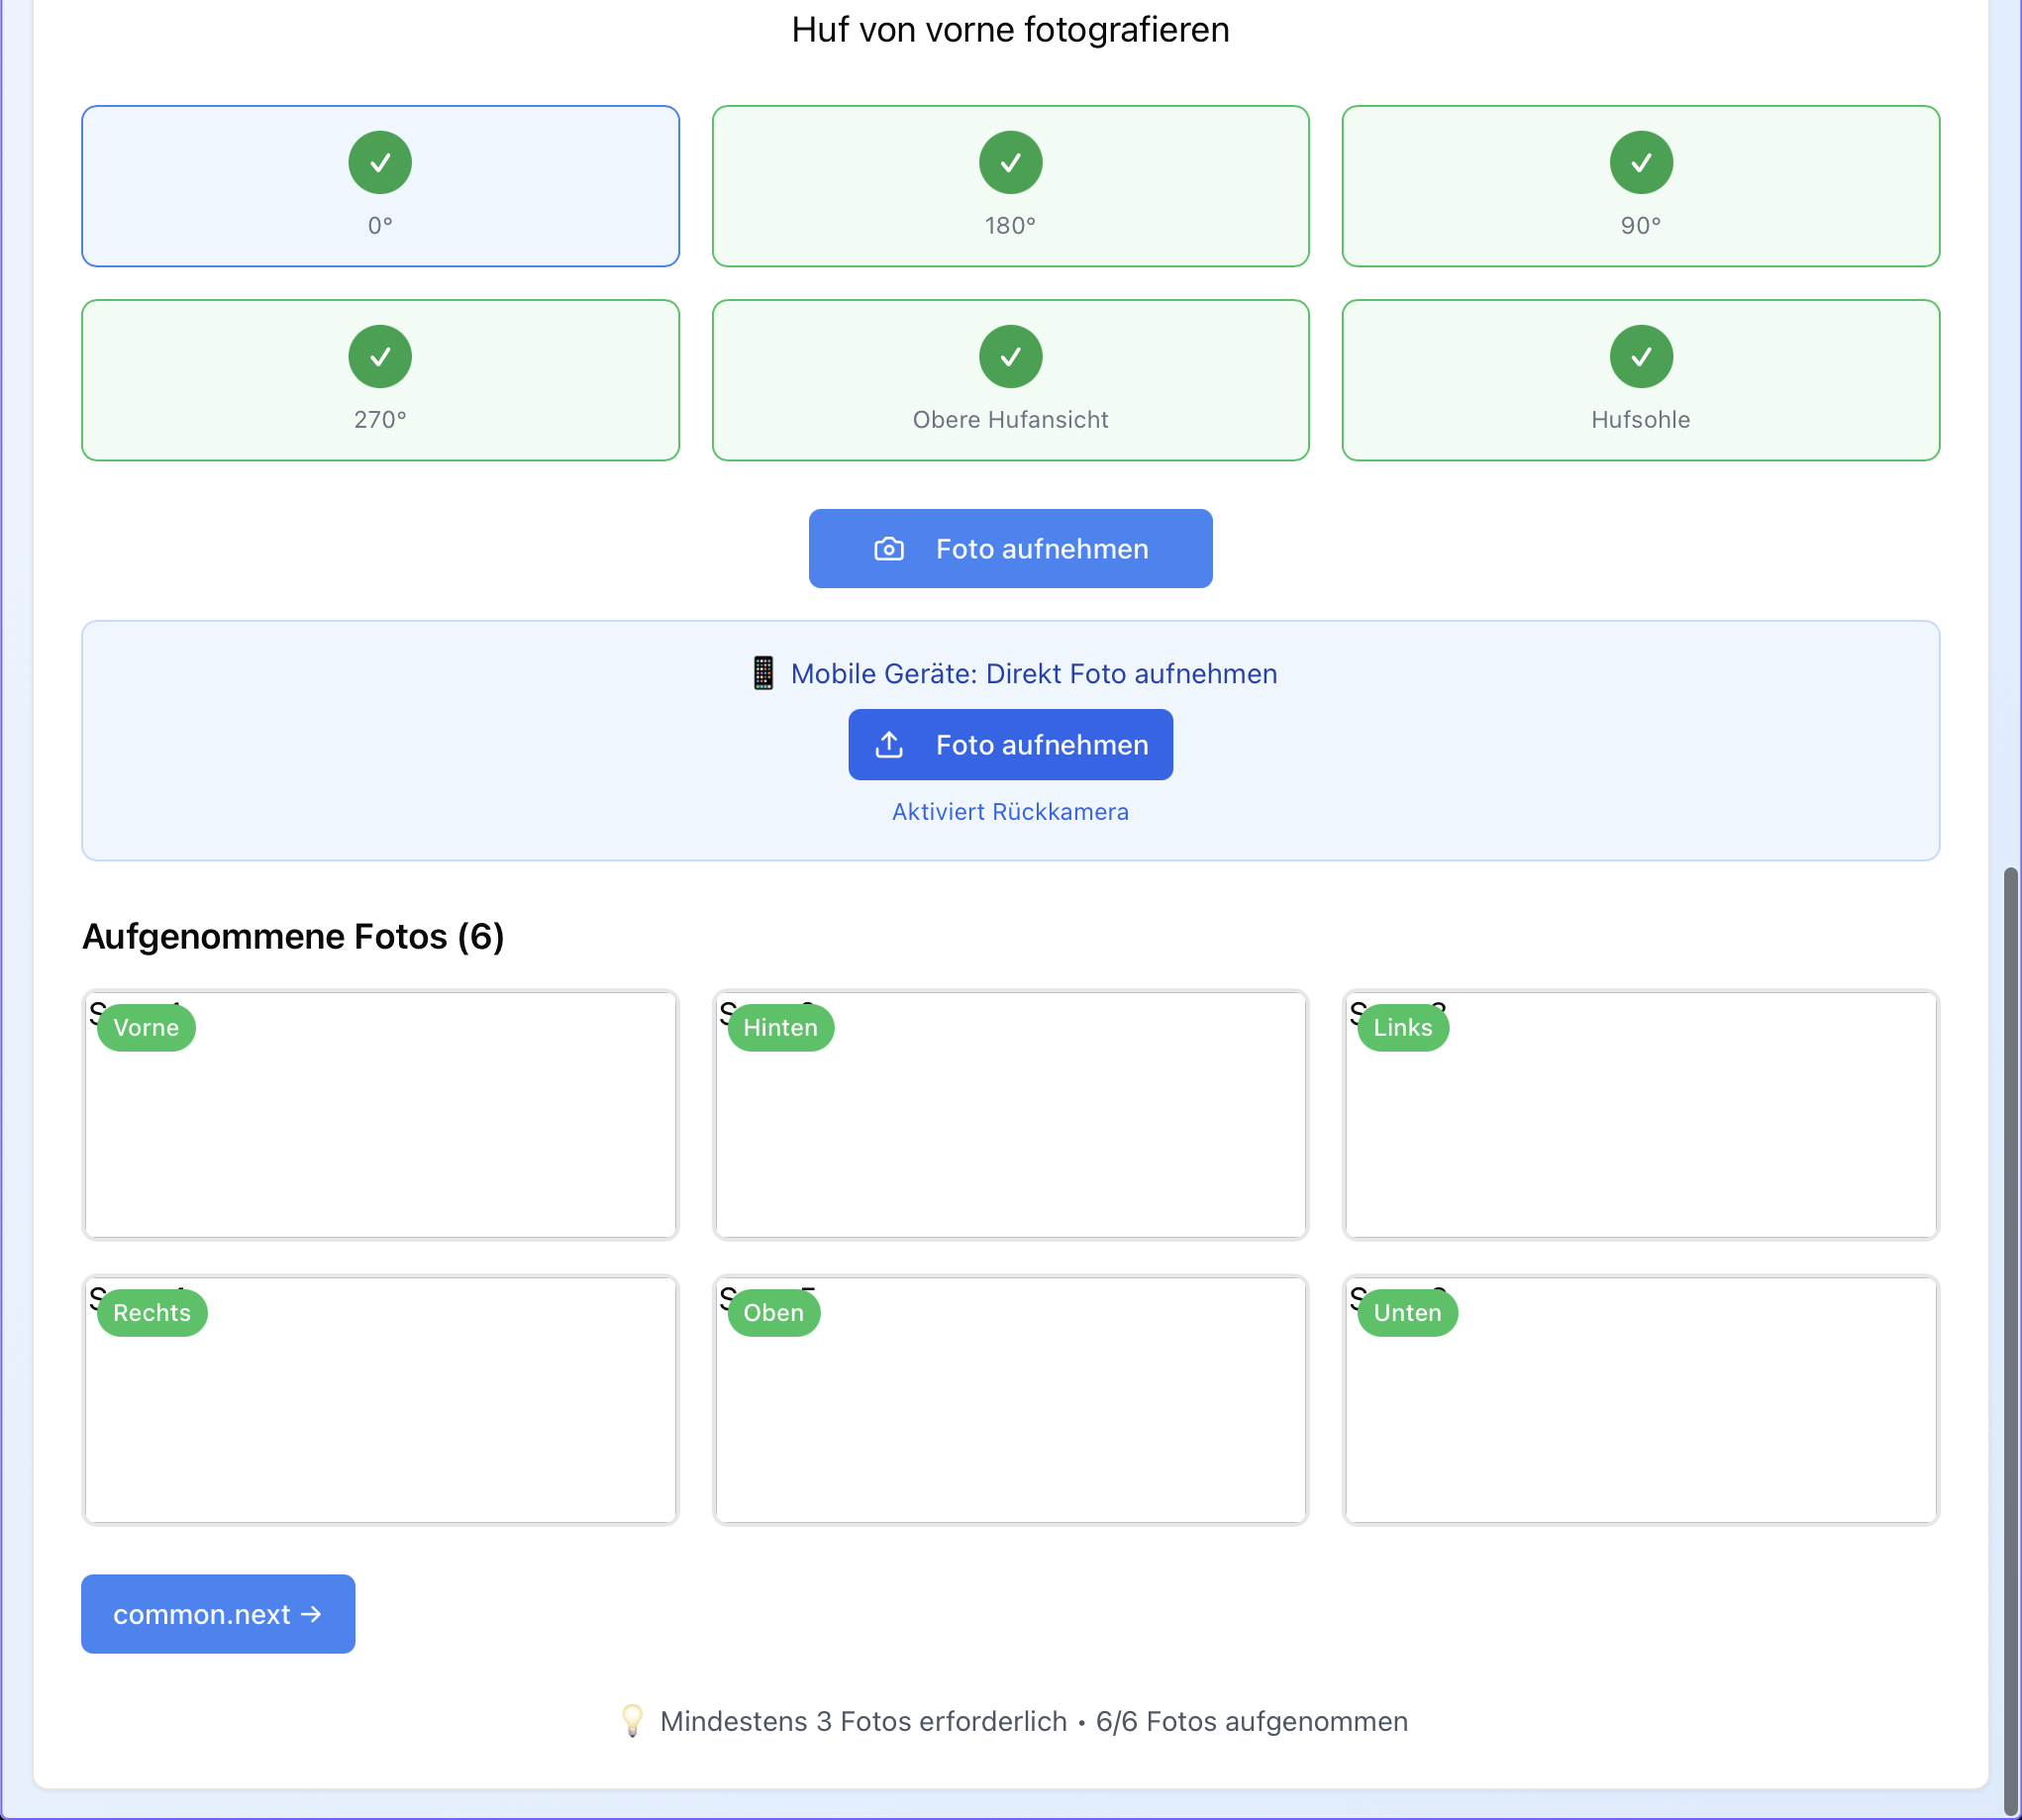Click the green checkmark above 180°

pos(1010,162)
